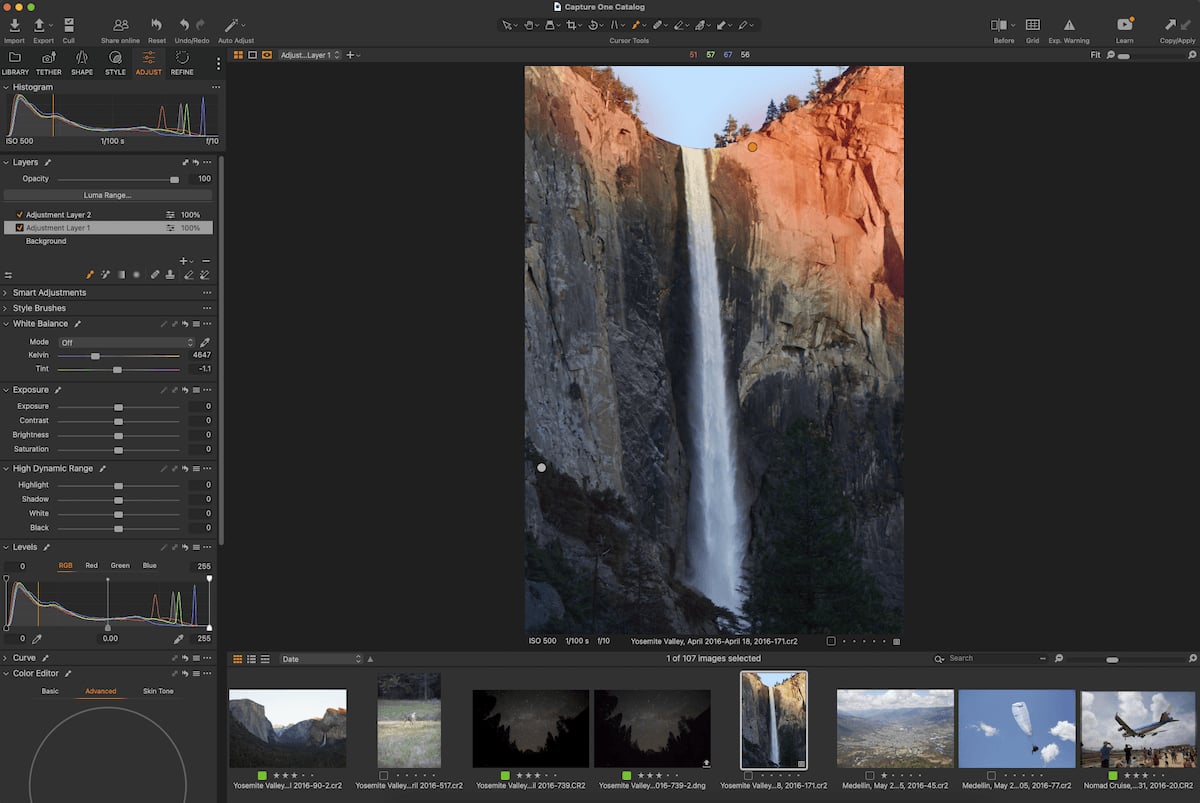Click the Exposure Warning icon

click(1069, 25)
